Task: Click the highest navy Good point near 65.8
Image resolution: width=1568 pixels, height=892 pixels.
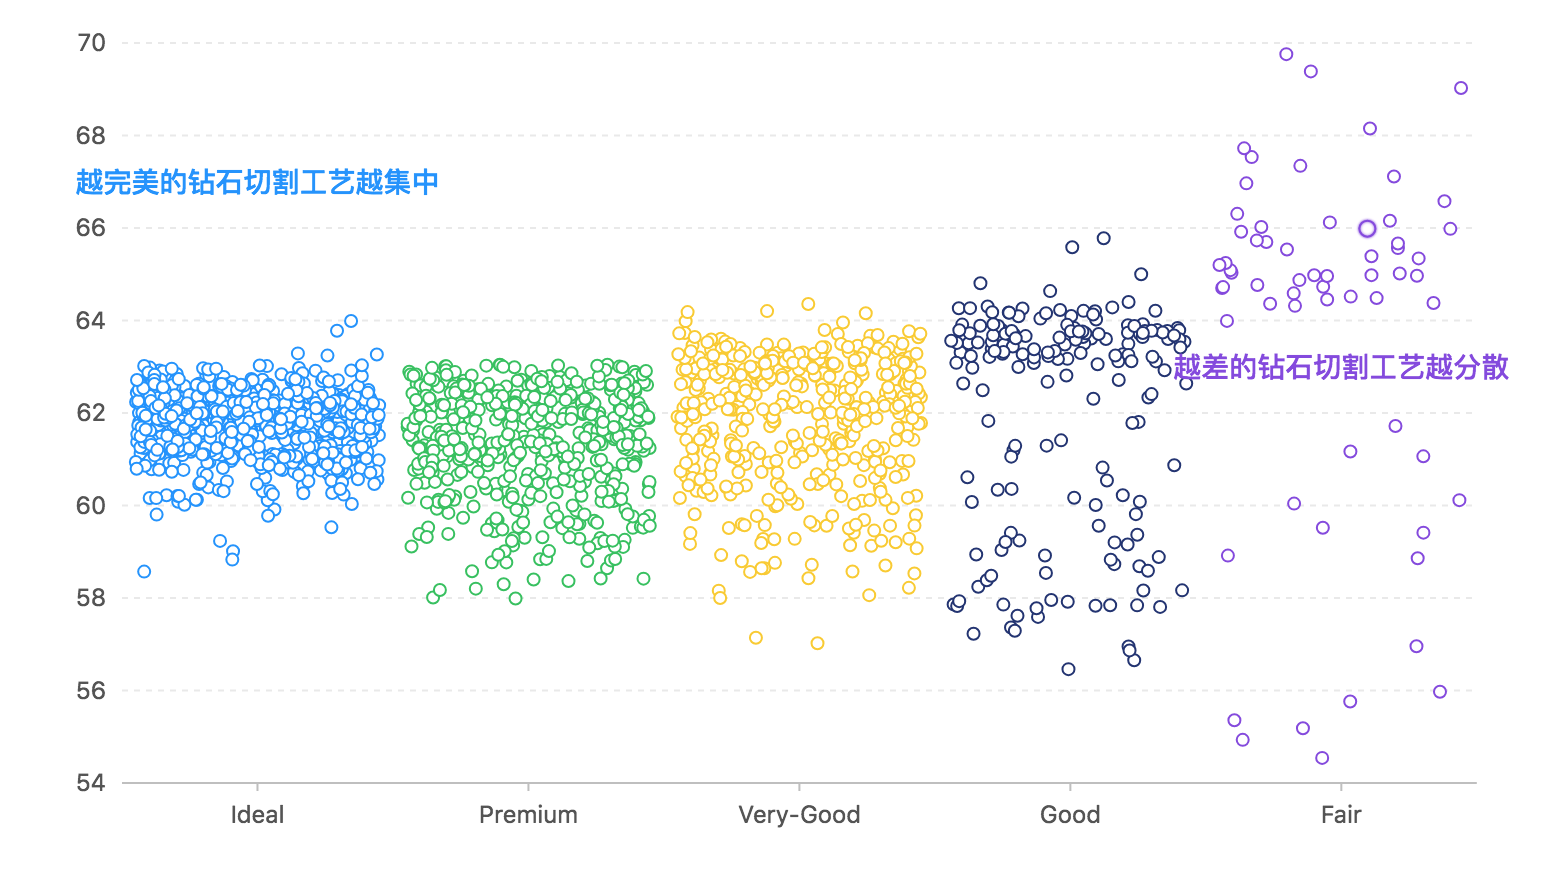Action: [1104, 238]
